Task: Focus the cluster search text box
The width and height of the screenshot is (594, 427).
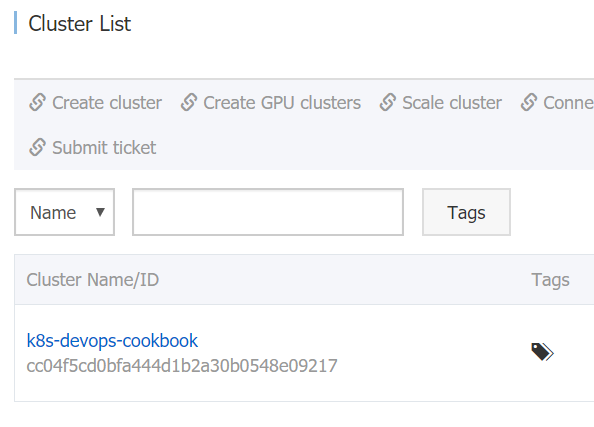Action: click(268, 212)
